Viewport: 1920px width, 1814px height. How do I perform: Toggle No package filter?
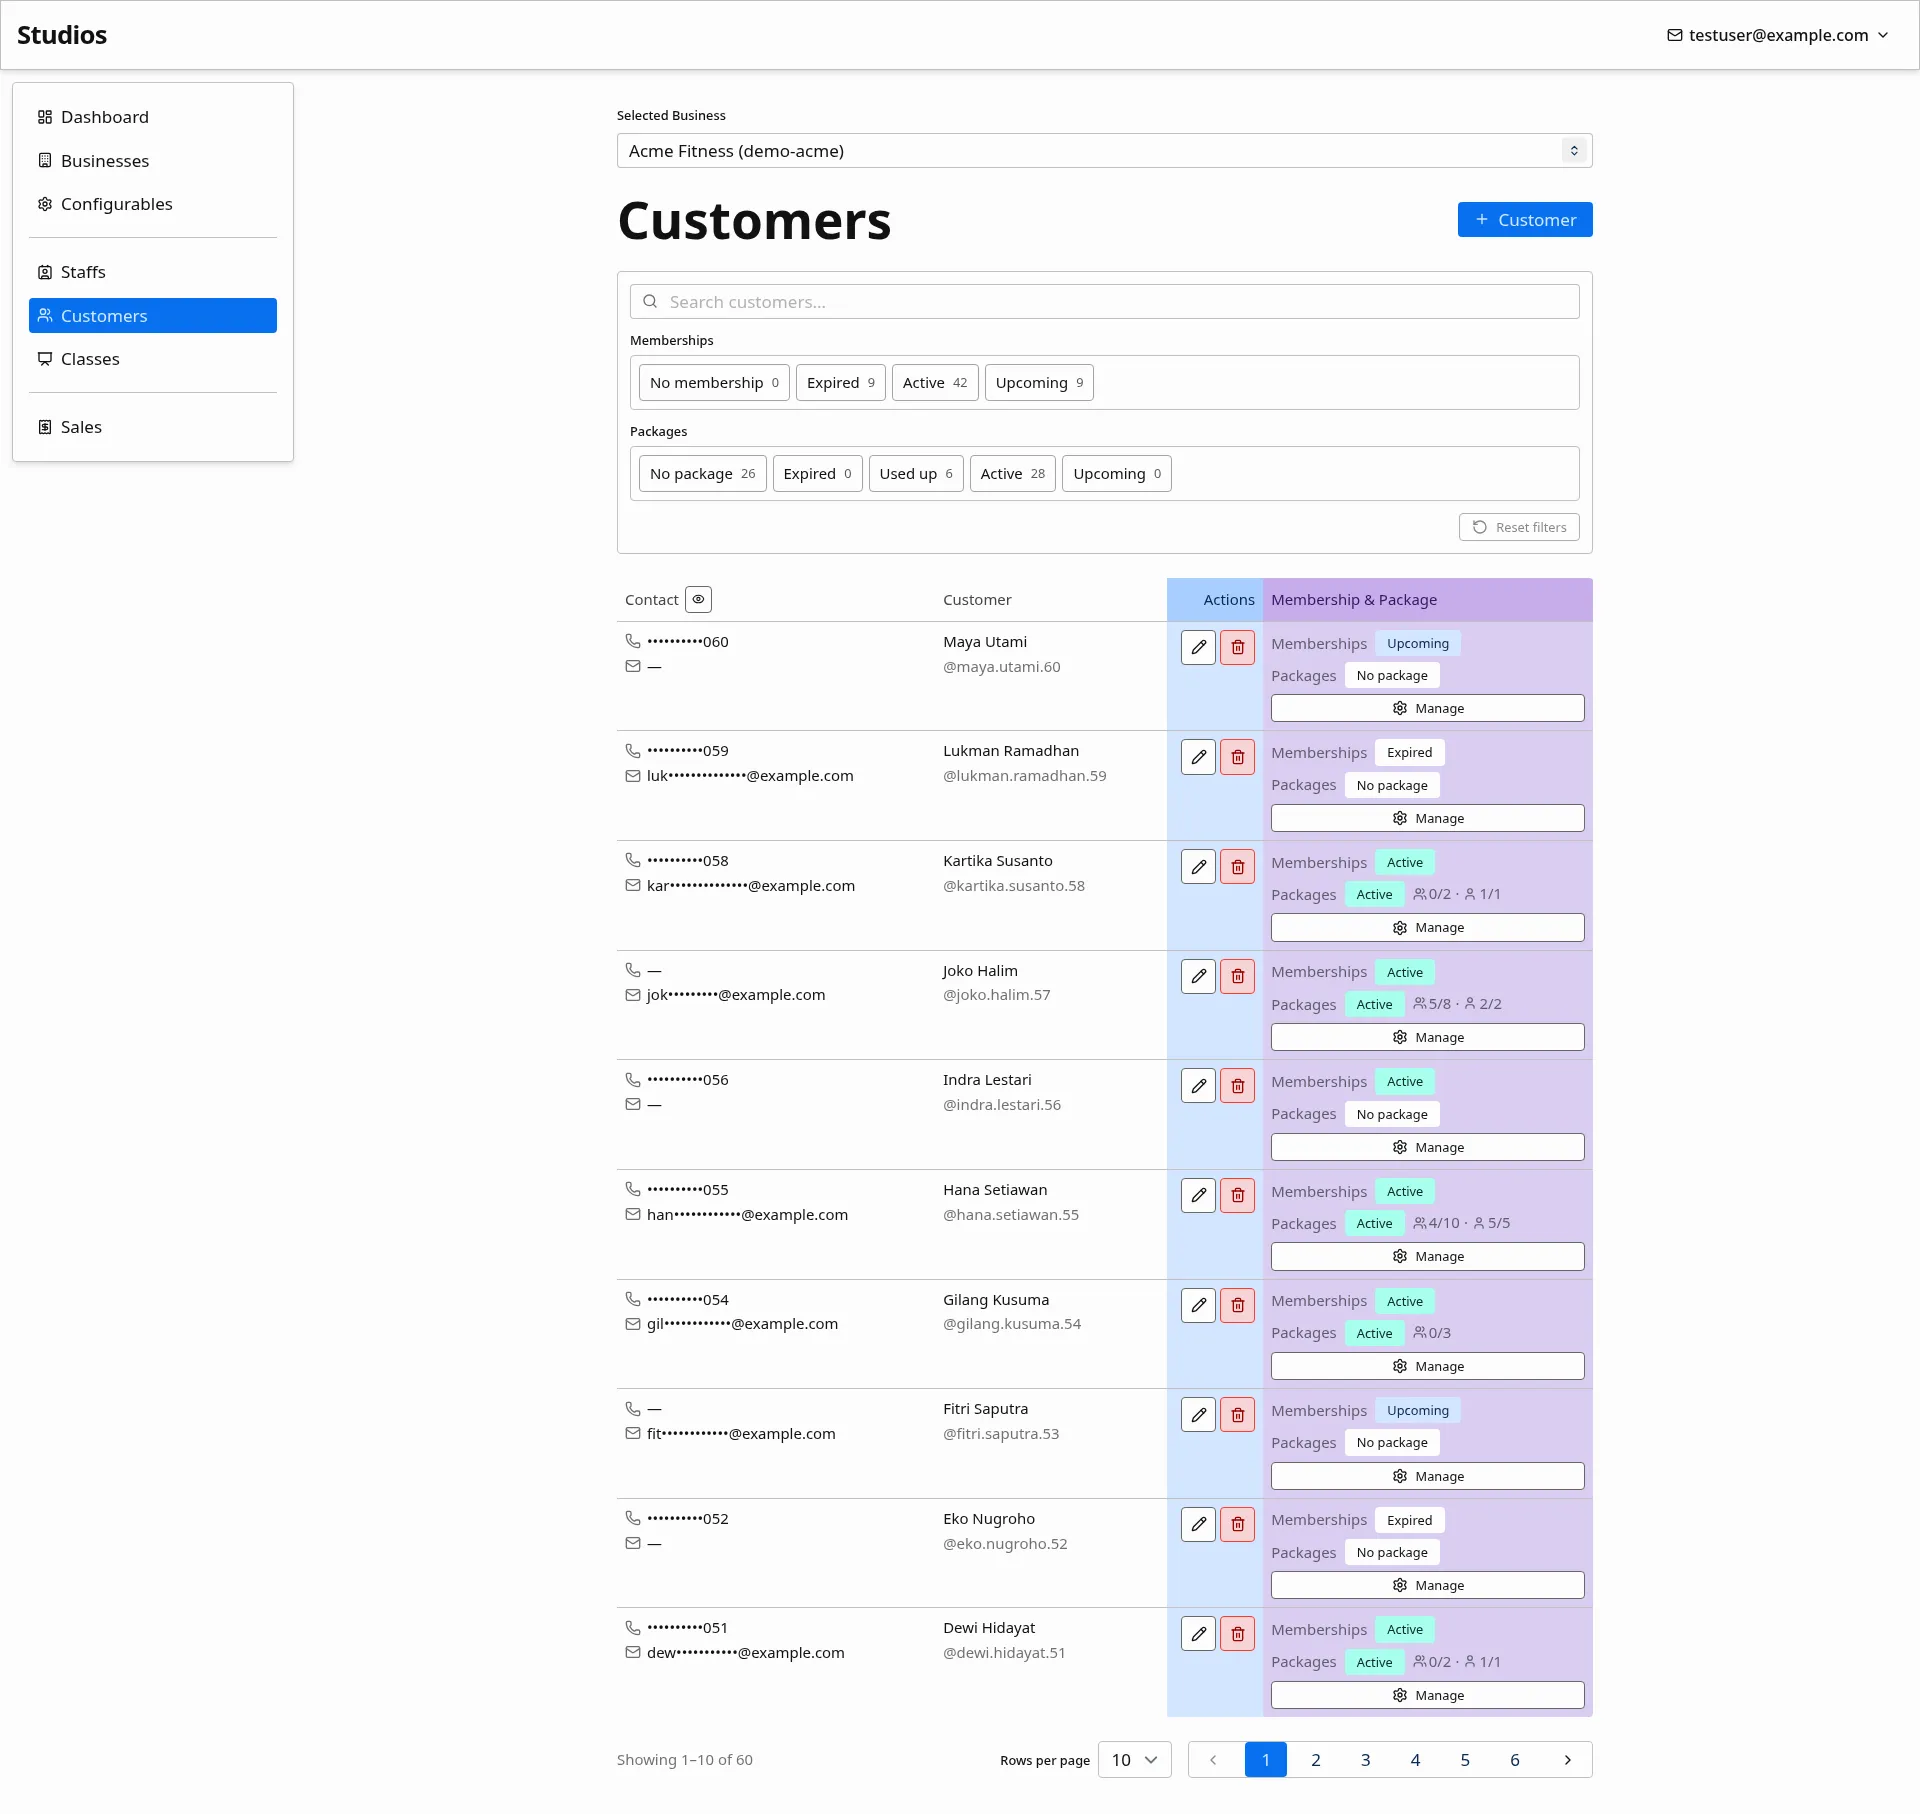[702, 473]
